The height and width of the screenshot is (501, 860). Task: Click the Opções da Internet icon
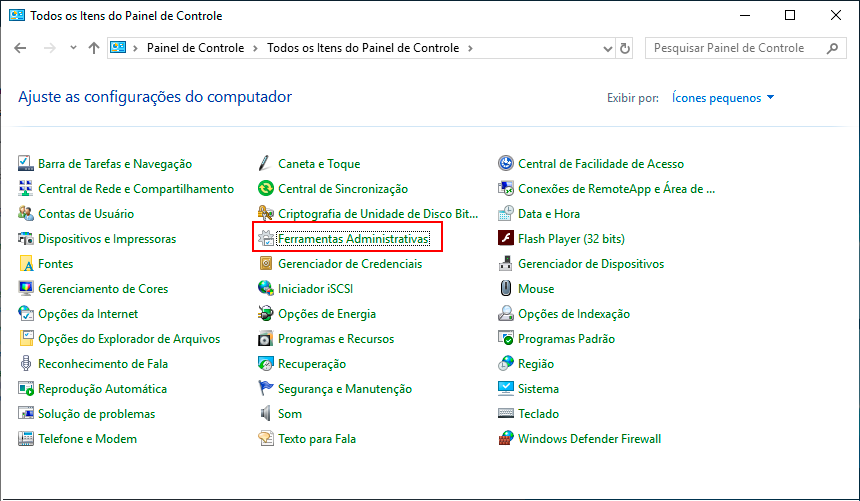[26, 314]
